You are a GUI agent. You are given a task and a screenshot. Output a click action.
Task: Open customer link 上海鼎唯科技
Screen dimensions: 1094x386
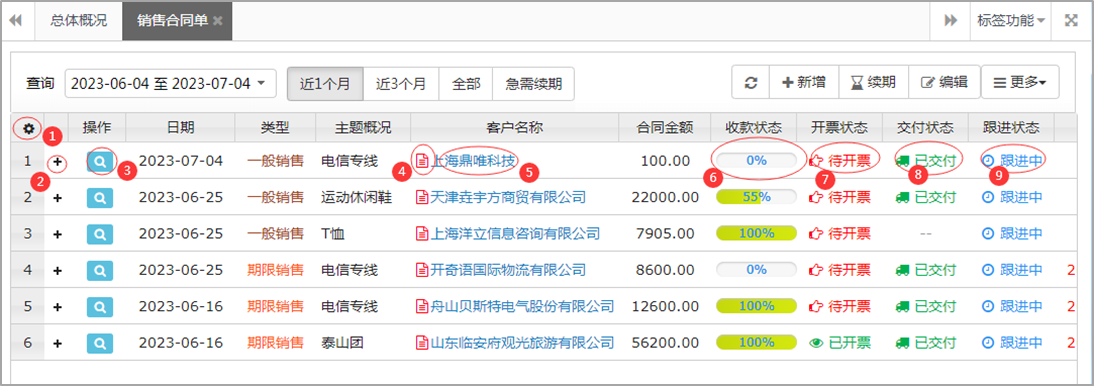click(x=474, y=161)
